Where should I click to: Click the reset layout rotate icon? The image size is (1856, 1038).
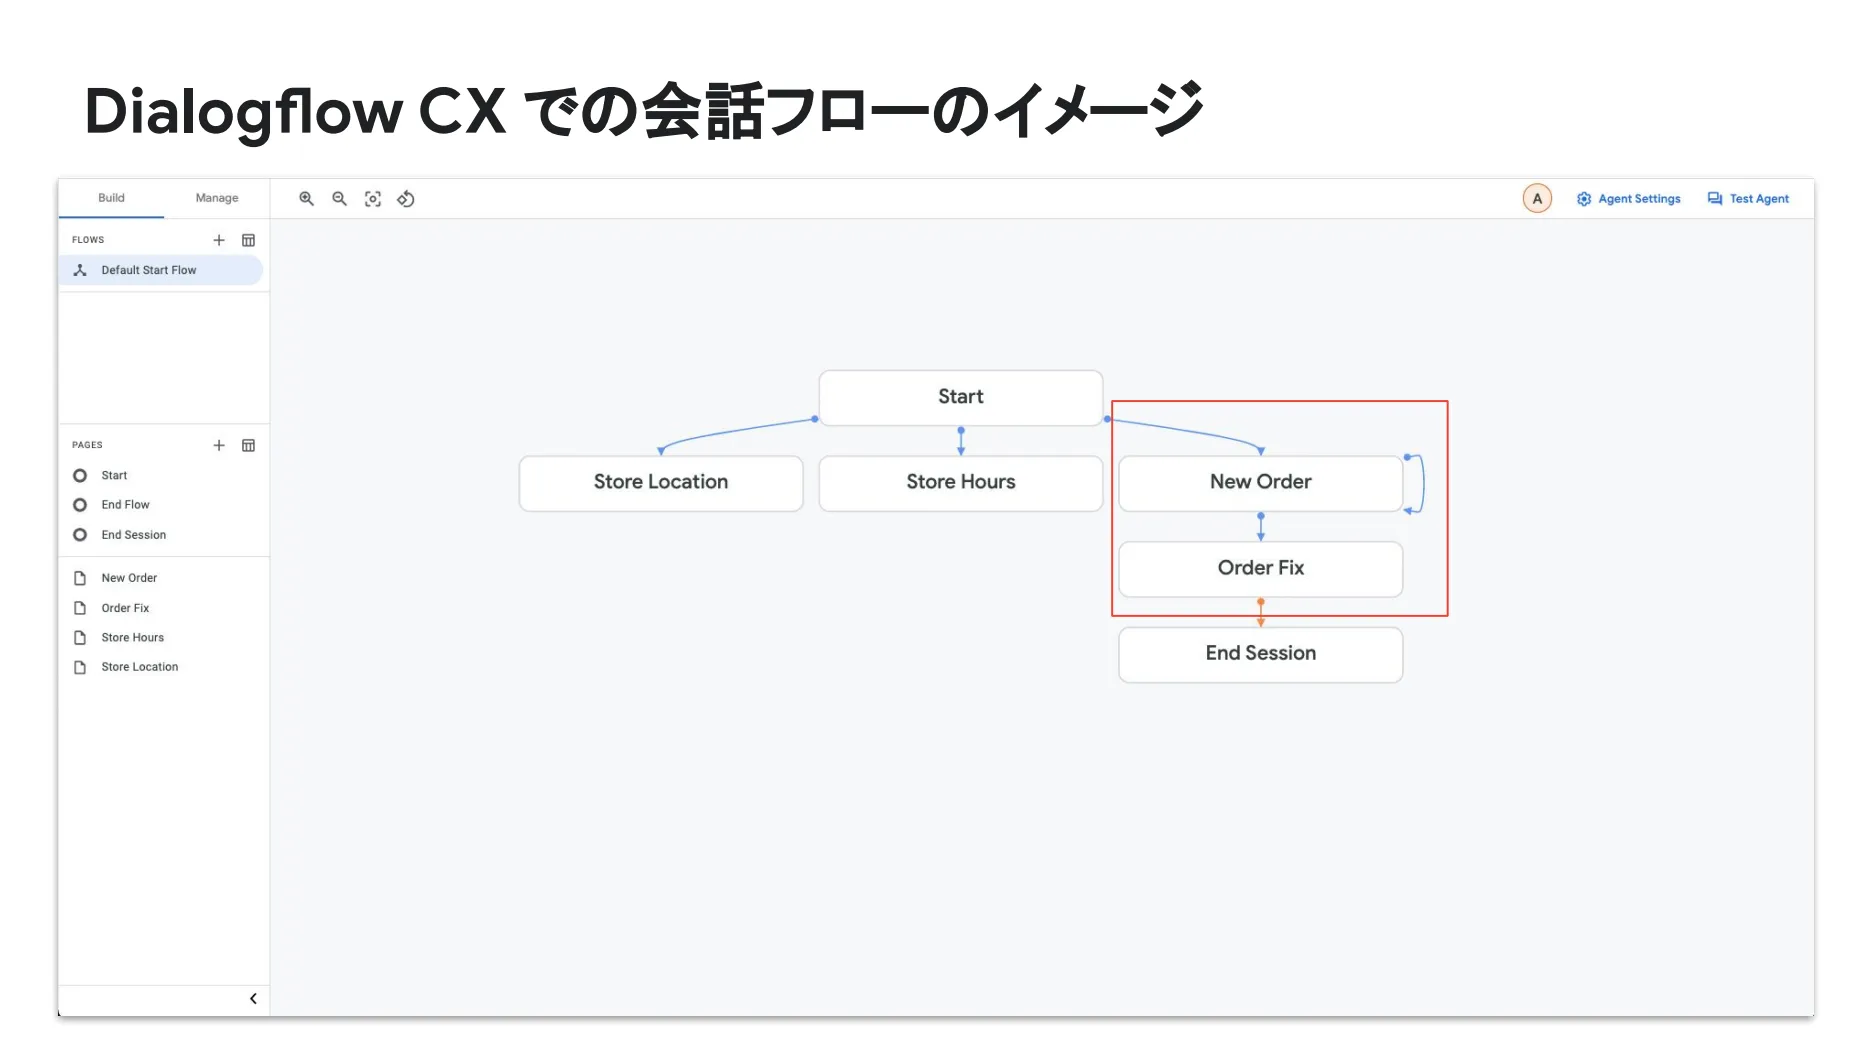pyautogui.click(x=406, y=199)
